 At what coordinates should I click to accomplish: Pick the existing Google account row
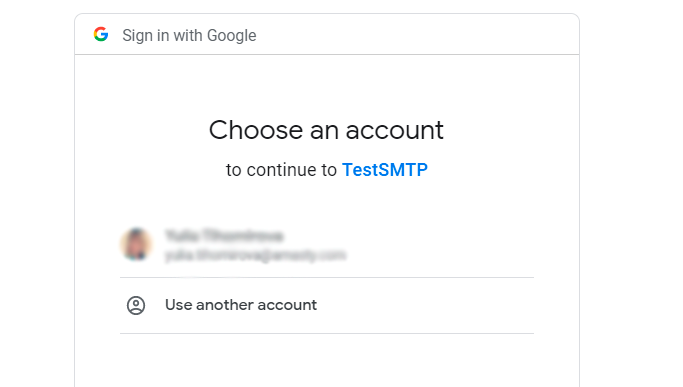point(327,245)
